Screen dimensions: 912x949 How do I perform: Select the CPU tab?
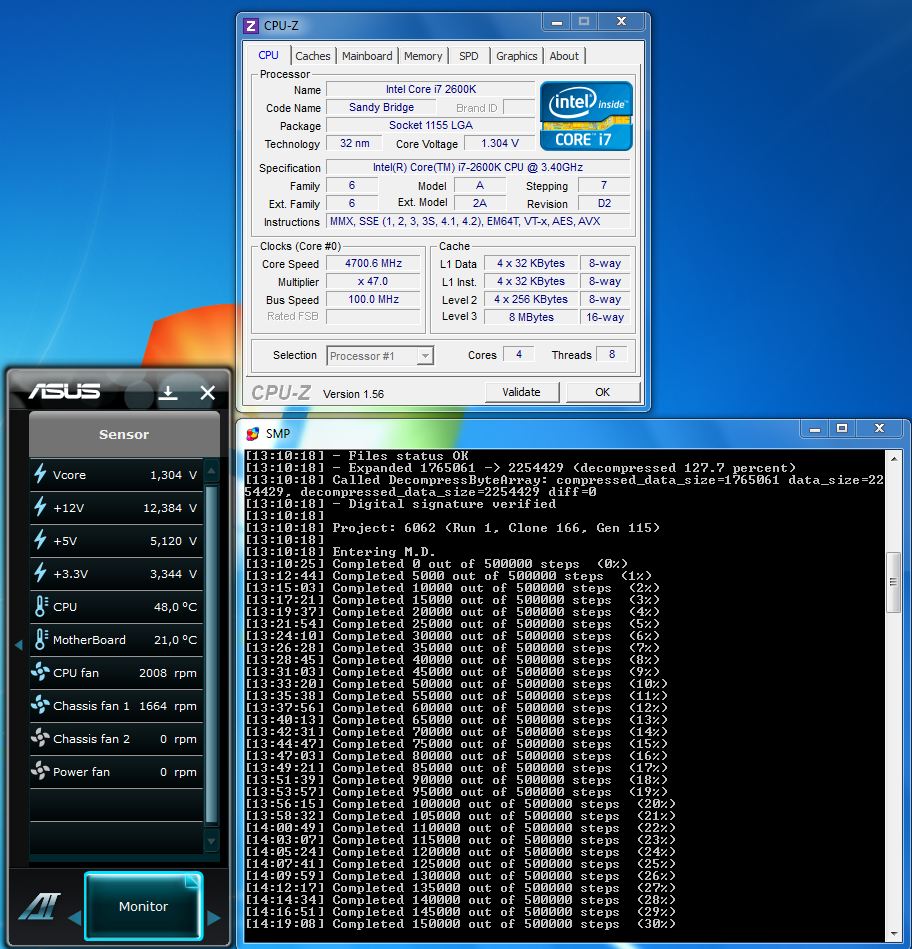(268, 55)
